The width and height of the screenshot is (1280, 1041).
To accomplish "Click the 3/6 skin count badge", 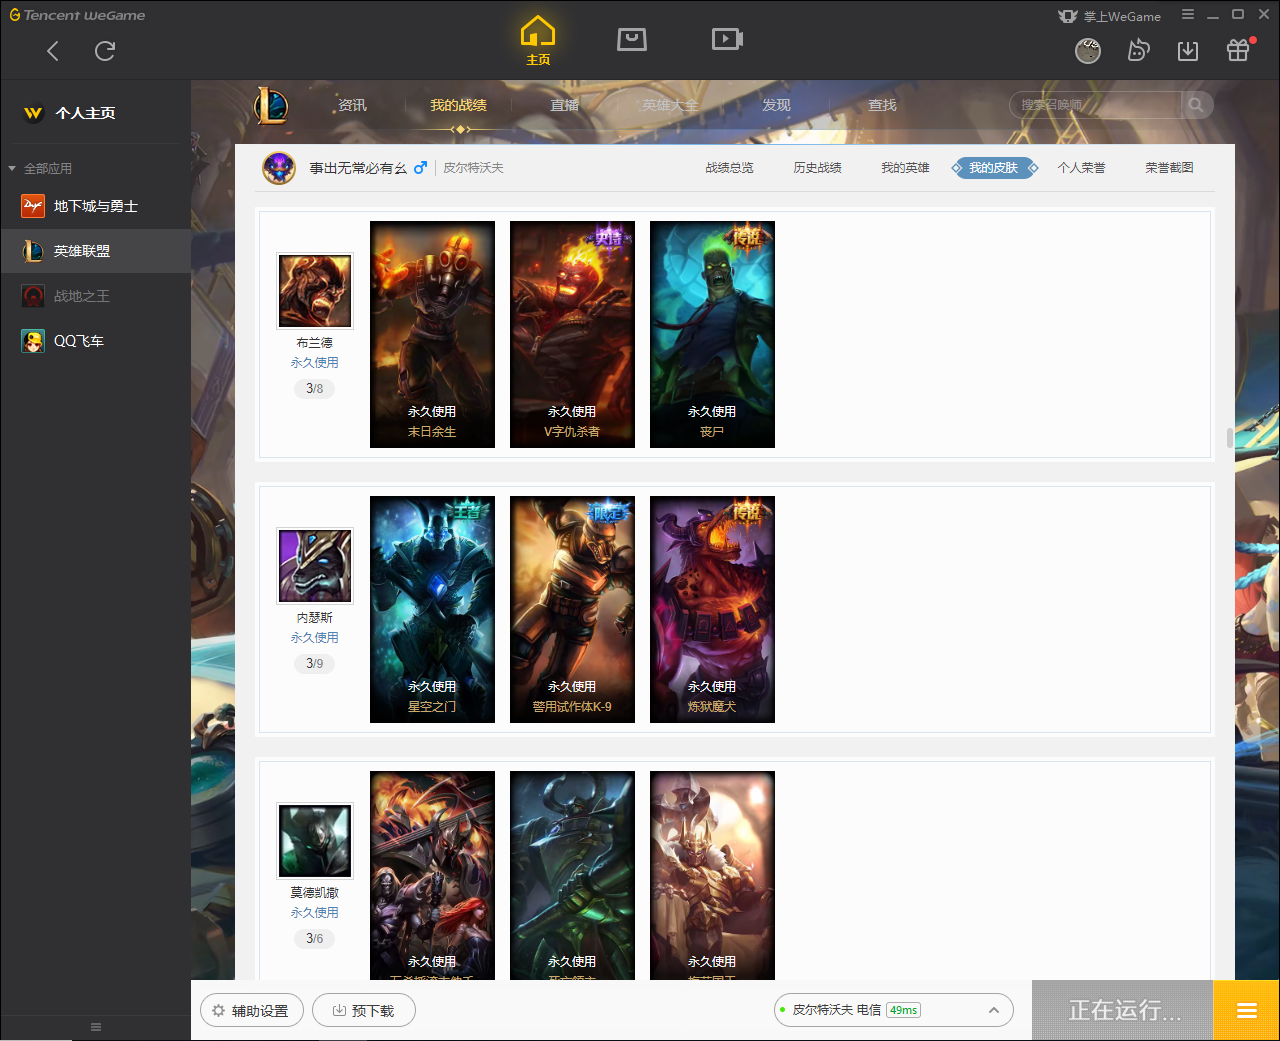I will [x=314, y=938].
